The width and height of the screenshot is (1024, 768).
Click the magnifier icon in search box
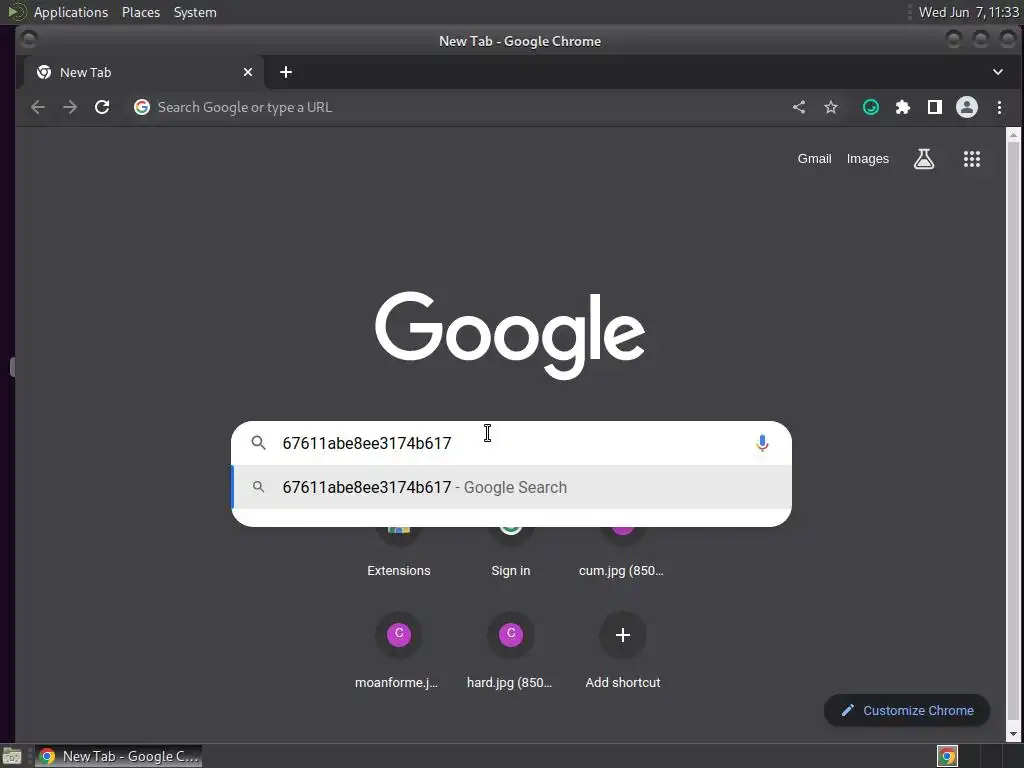pyautogui.click(x=259, y=443)
